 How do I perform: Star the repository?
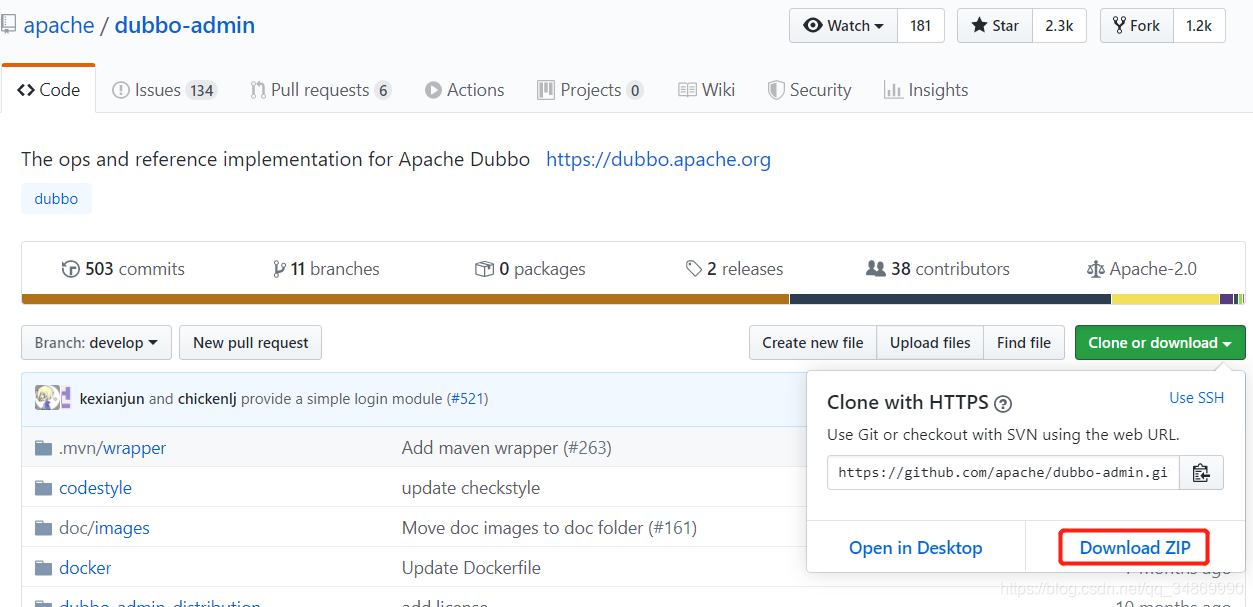point(995,26)
